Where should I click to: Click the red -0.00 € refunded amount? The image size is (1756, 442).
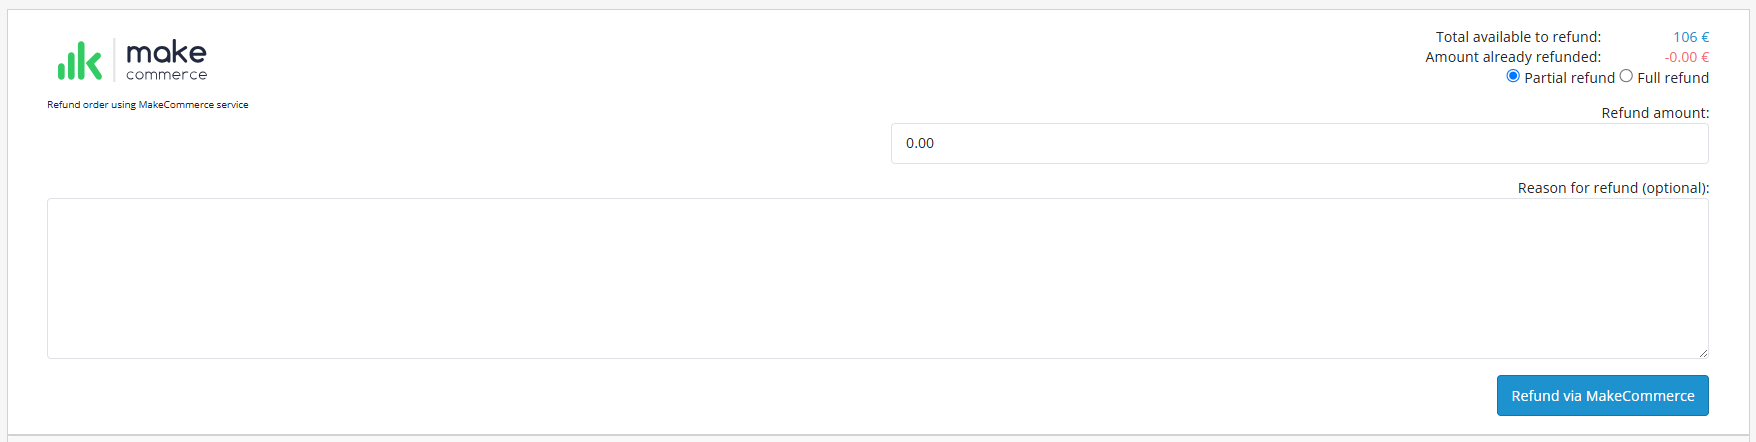tap(1687, 57)
